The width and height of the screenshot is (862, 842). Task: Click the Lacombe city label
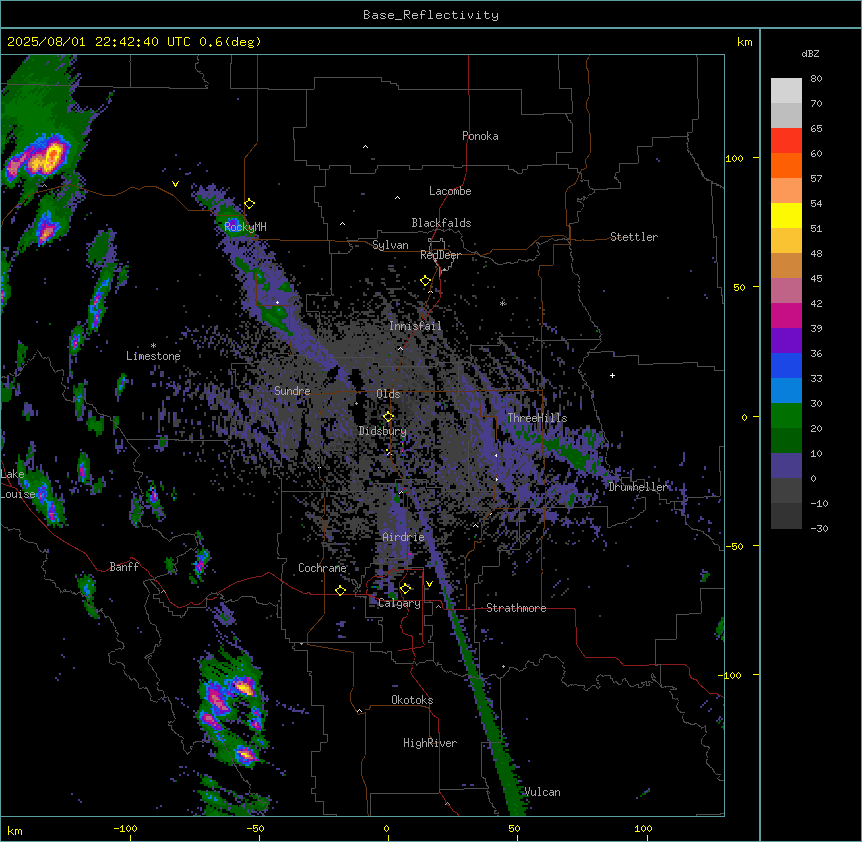pos(450,191)
